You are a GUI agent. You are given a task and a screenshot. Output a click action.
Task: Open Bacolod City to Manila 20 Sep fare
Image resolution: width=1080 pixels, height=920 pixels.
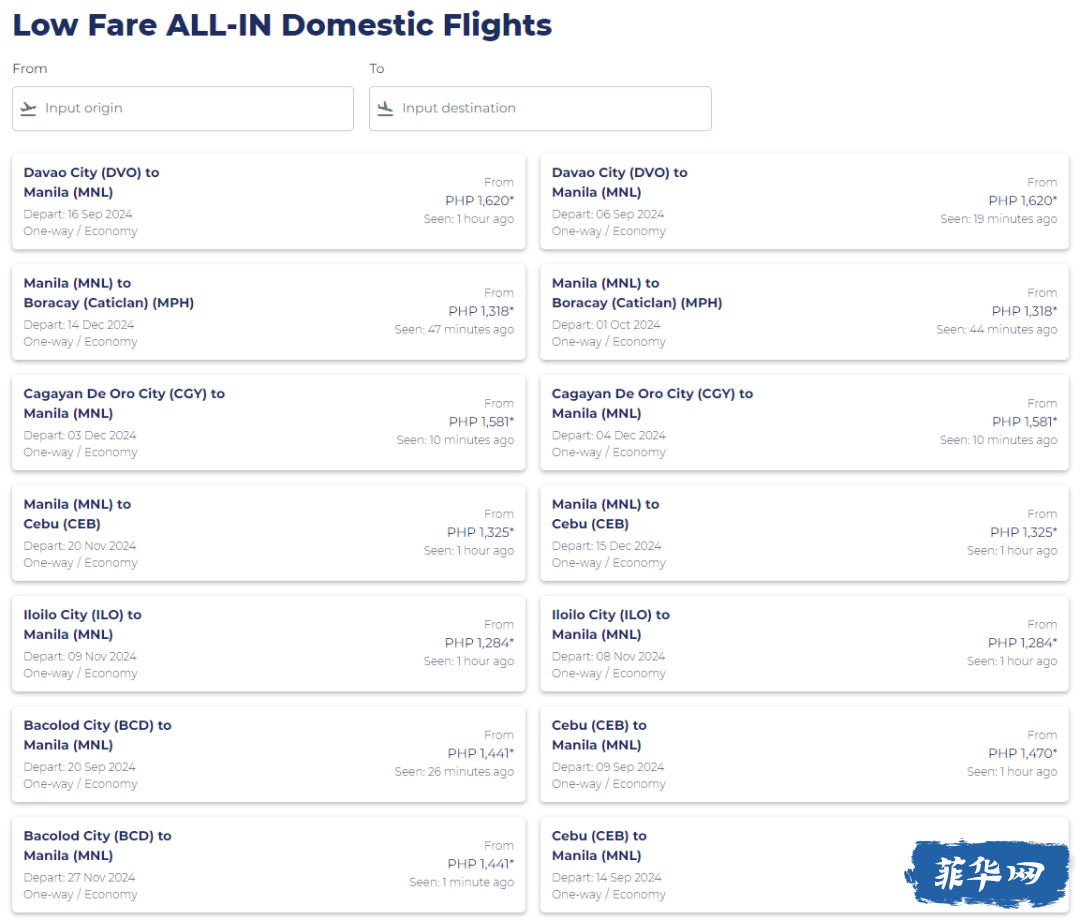pos(268,754)
